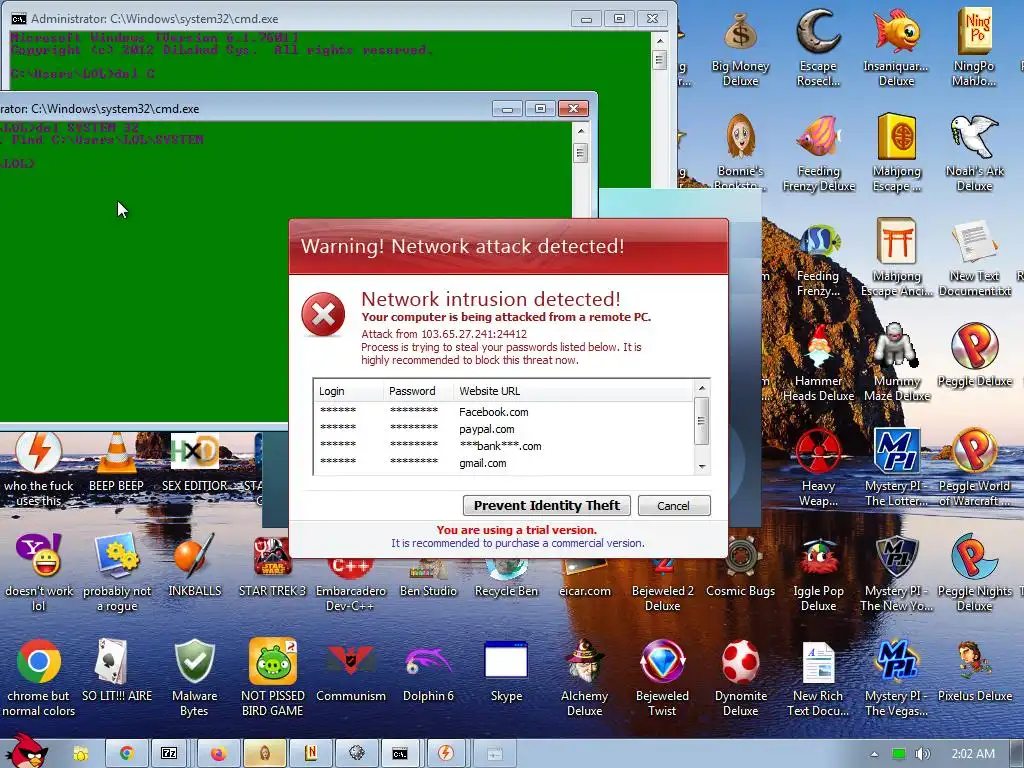Open NingPo MahJong desktop icon

[x=974, y=49]
